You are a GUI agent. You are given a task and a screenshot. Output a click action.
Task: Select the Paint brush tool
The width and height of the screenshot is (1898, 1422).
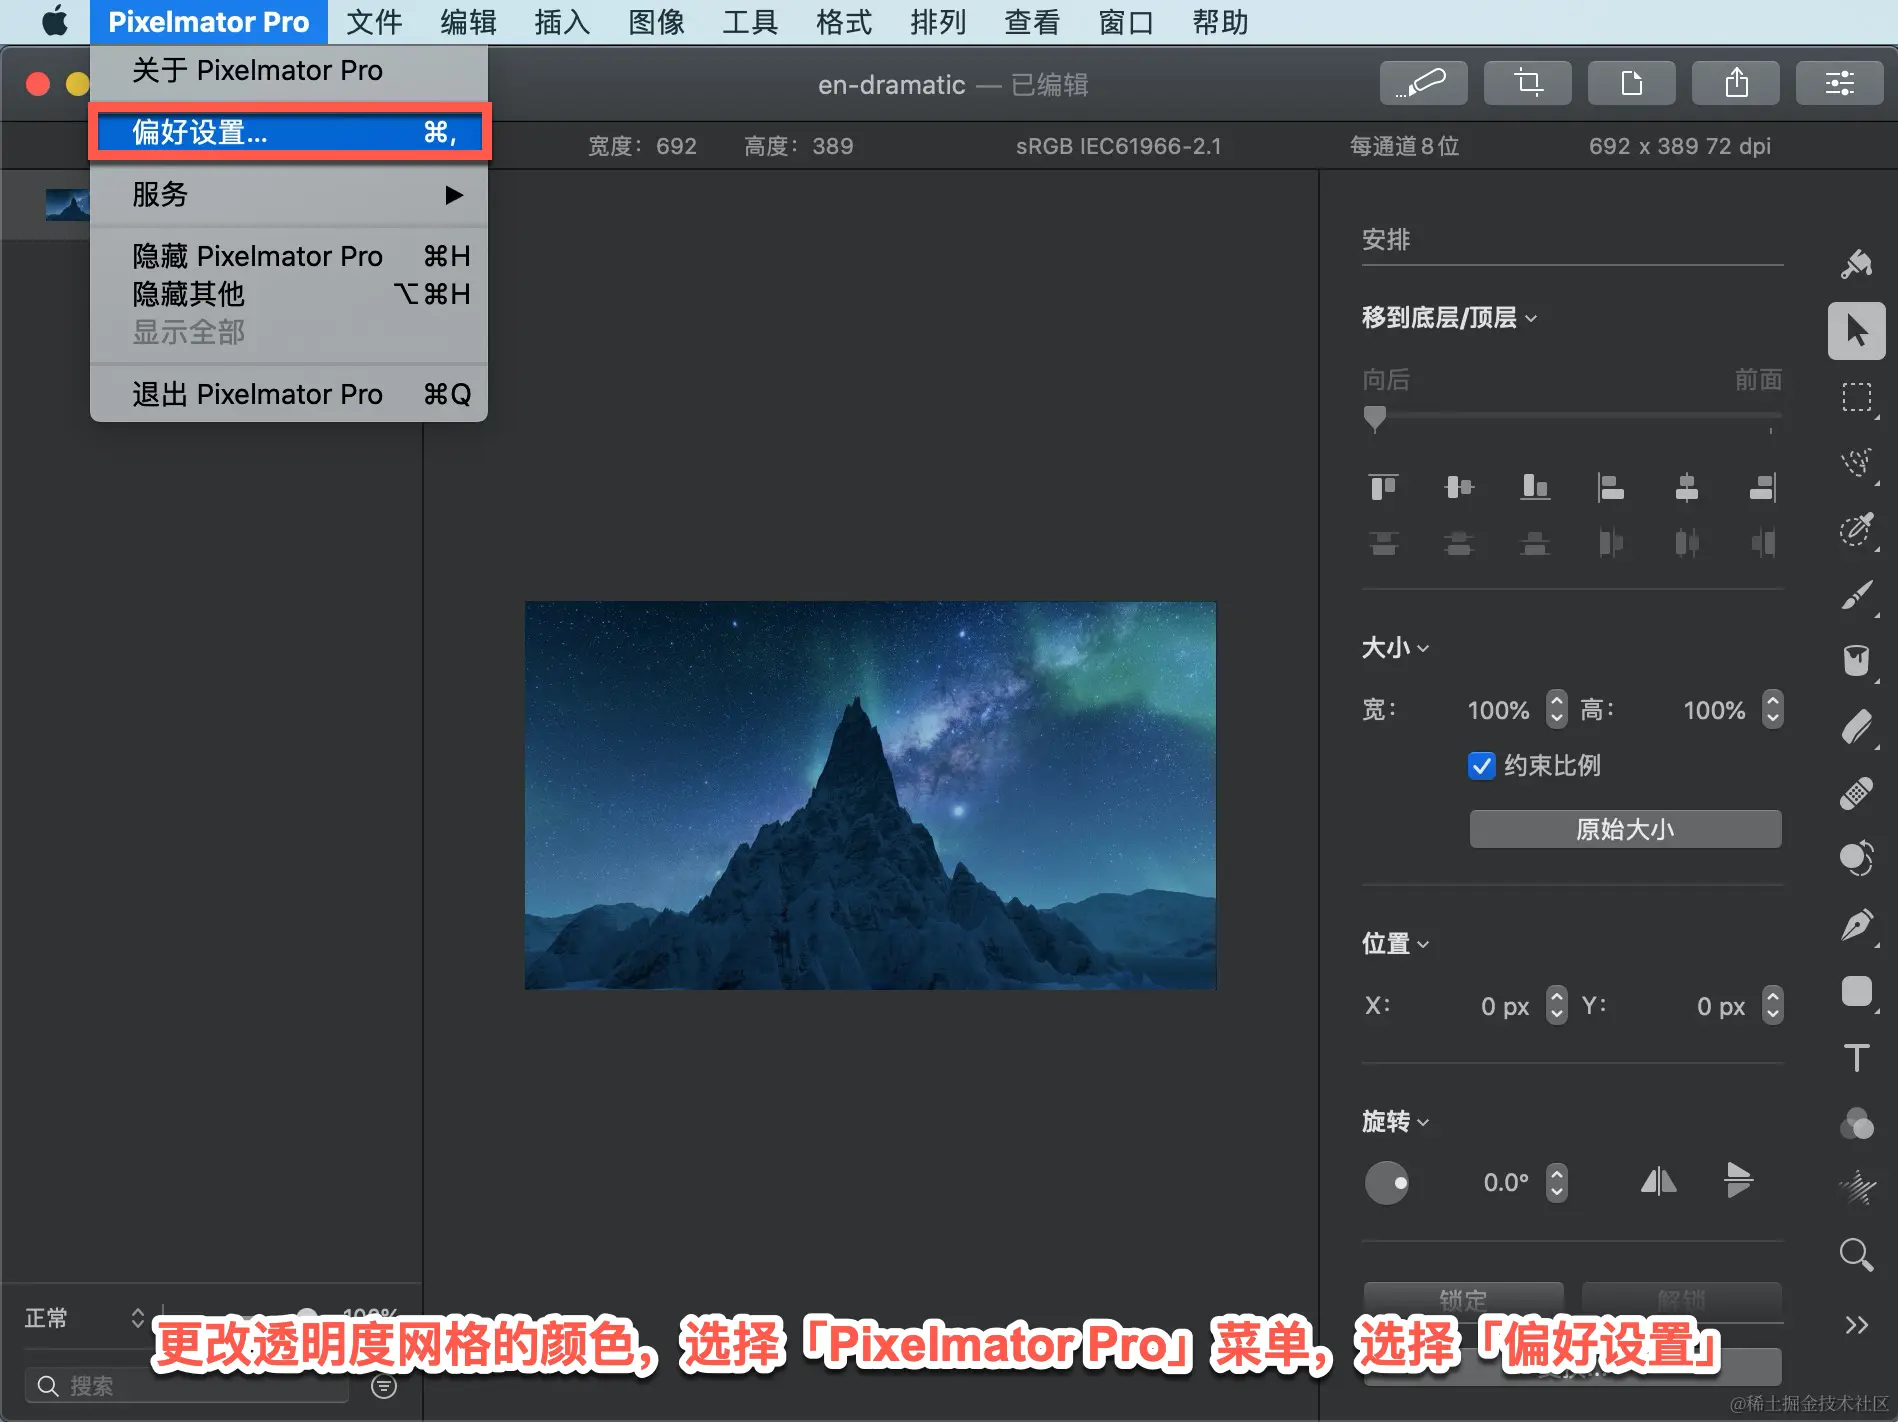pos(1857,595)
